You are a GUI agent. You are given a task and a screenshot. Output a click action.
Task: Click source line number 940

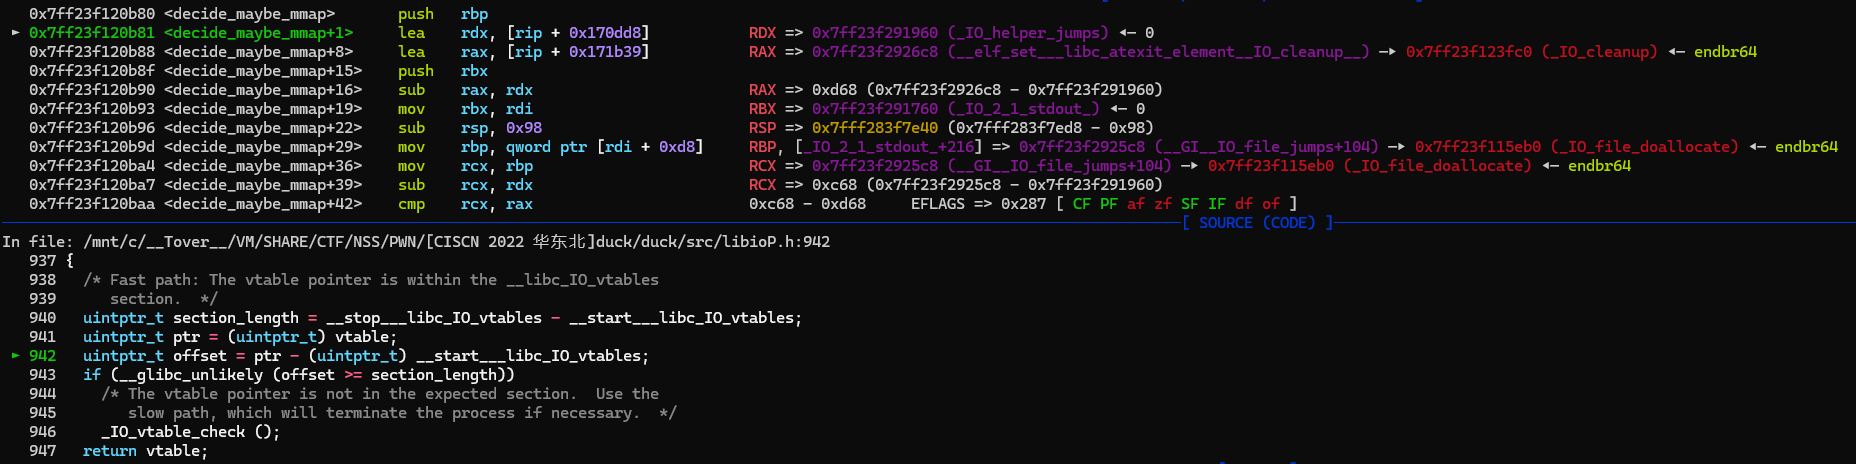pos(43,318)
